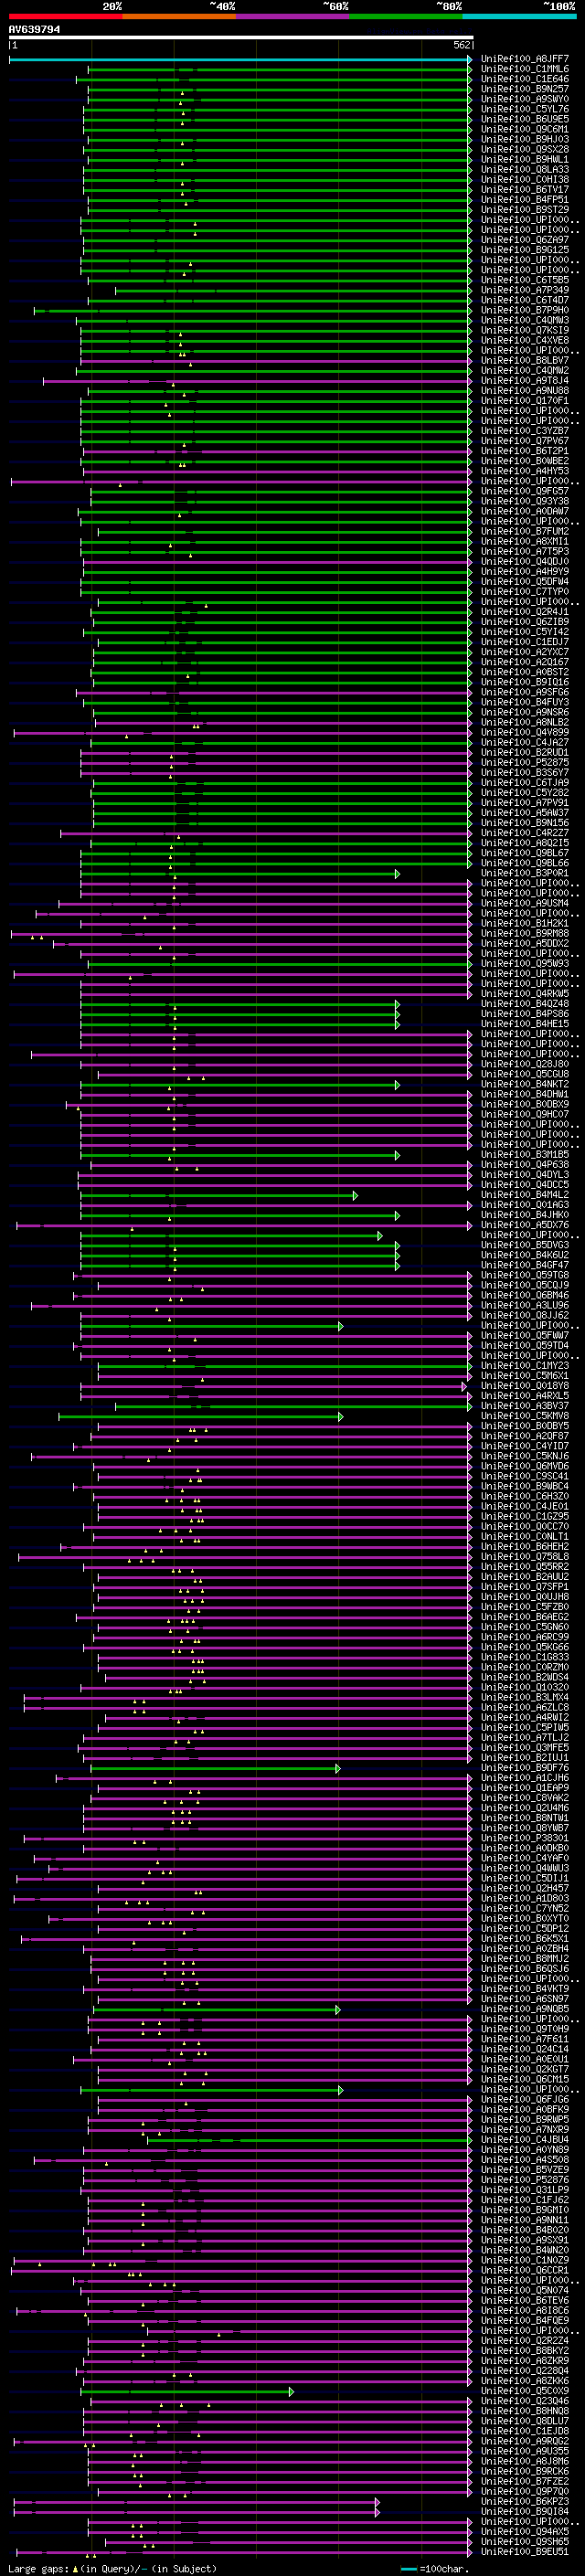This screenshot has width=585, height=2576.
Task: Select the UniRef100_Q9HC07 entry
Action: pyautogui.click(x=525, y=1115)
